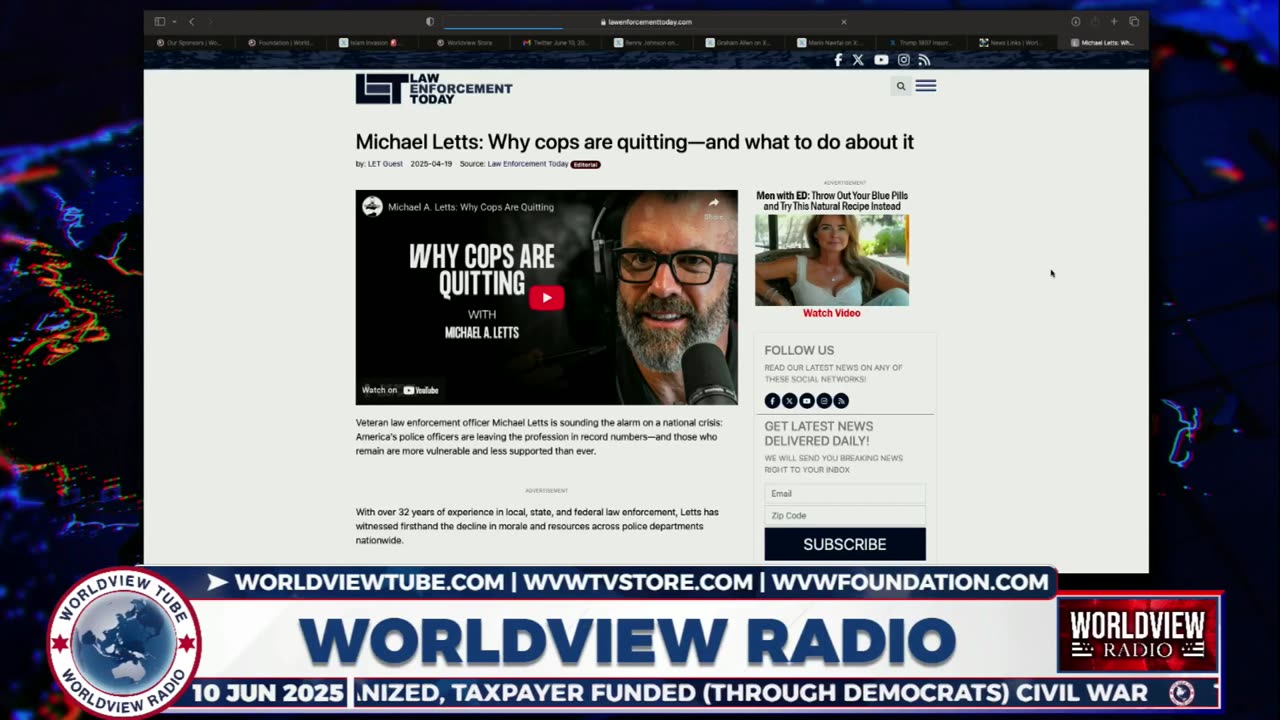Click the Editorial badge
Screen dimensions: 1280x720
click(586, 164)
